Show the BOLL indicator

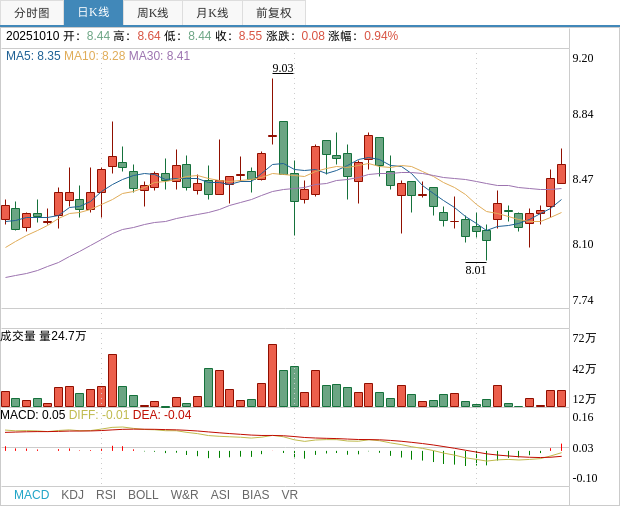point(143,495)
